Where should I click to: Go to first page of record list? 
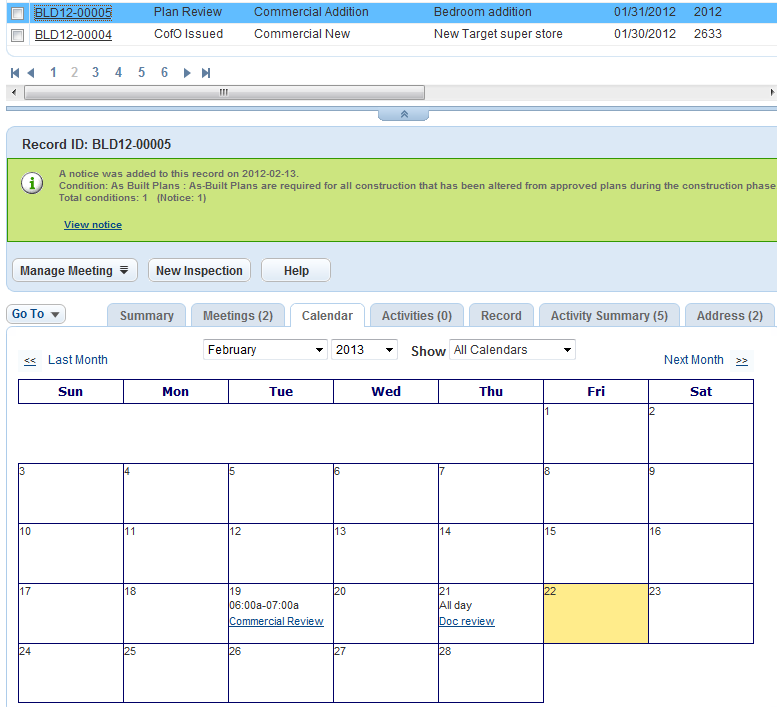(15, 73)
